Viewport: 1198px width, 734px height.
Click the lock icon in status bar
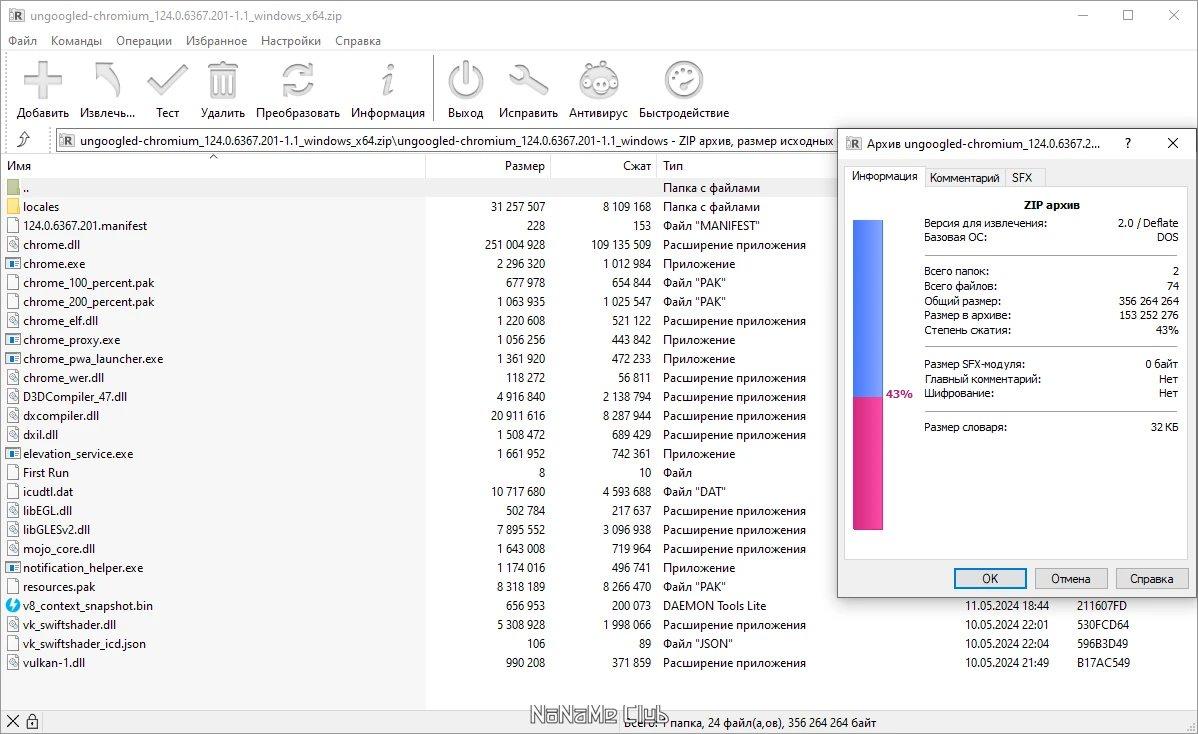32,720
